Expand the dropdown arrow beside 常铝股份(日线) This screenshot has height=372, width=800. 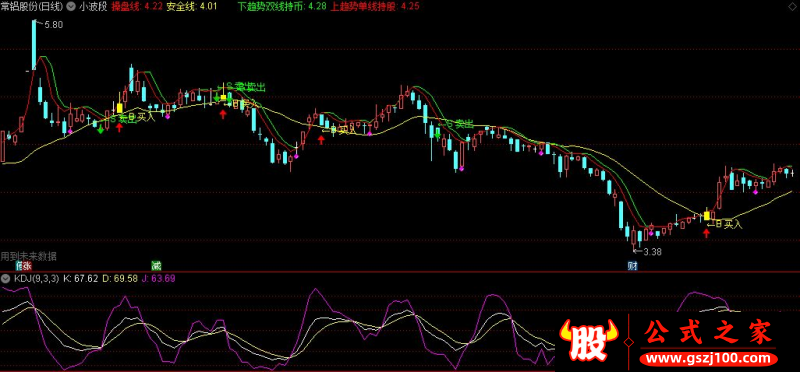[x=70, y=7]
